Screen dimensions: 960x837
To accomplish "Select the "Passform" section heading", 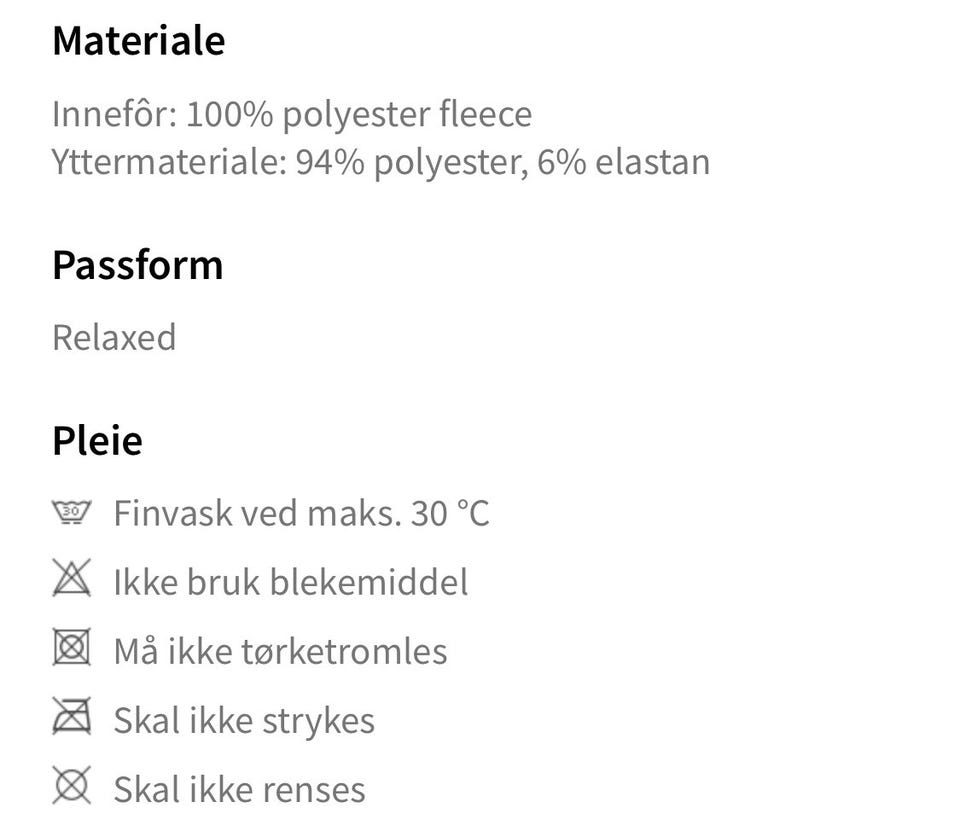I will click(137, 266).
